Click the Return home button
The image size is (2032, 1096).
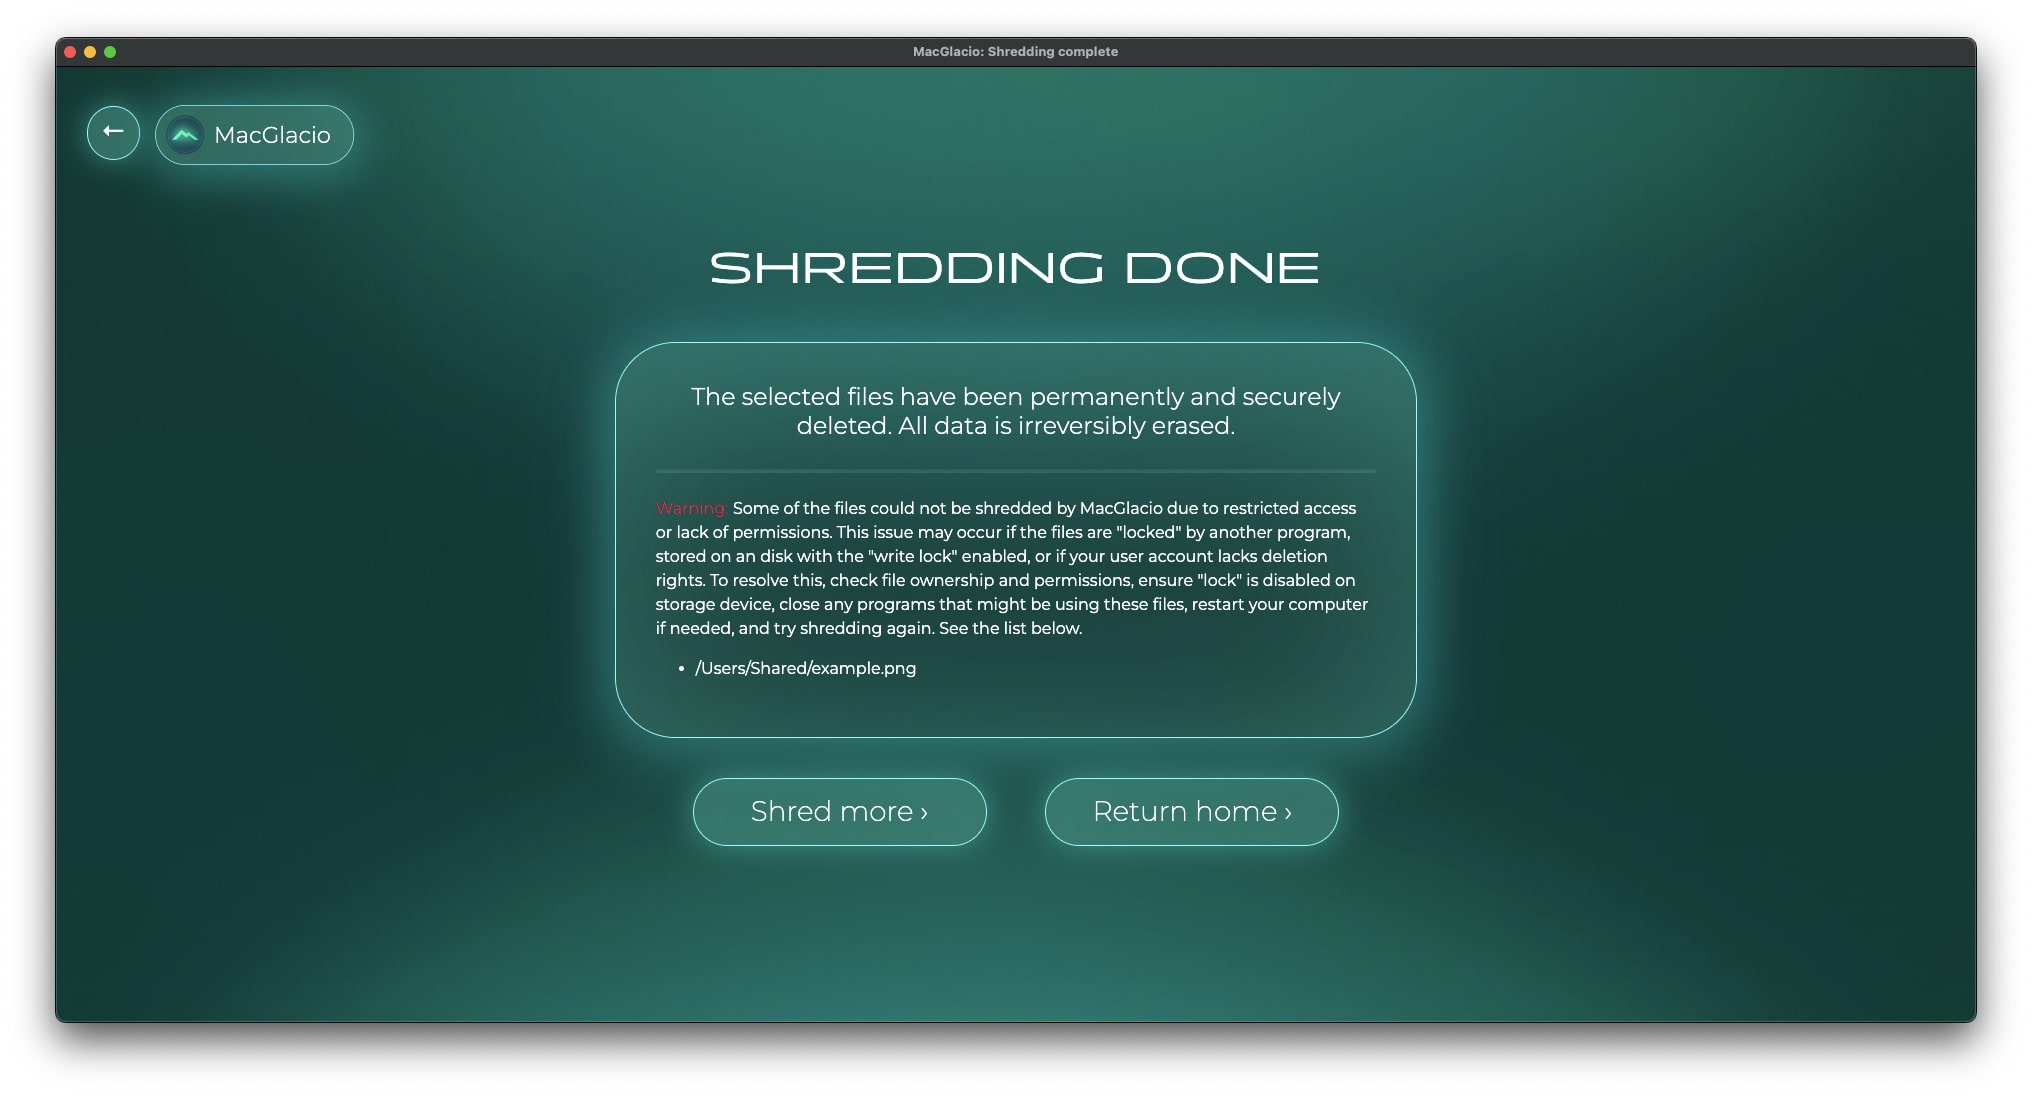[1193, 811]
